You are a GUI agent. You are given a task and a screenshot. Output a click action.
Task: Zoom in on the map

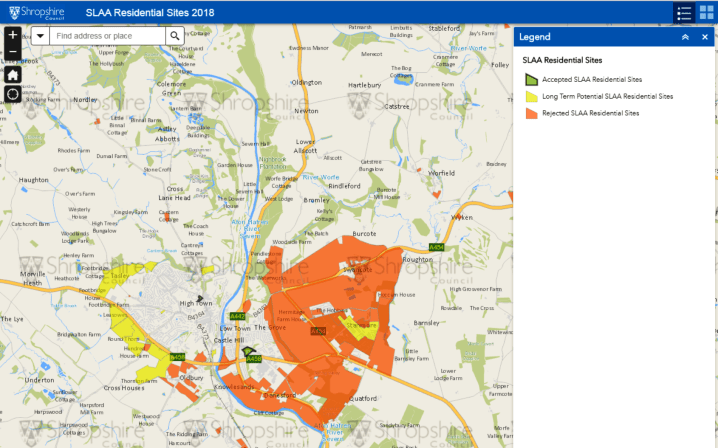12,35
